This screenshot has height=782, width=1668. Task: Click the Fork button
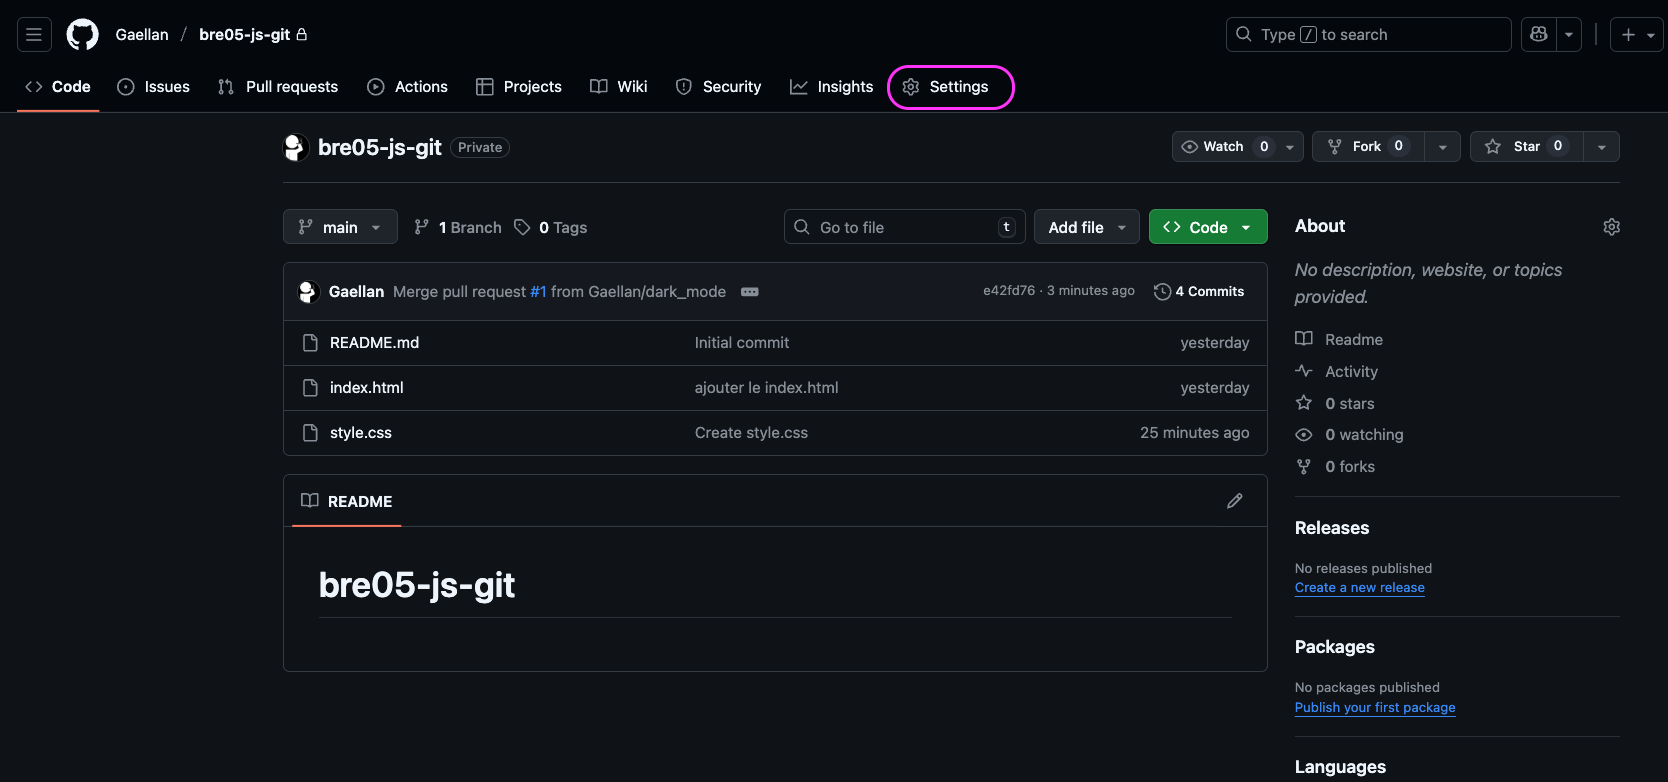(x=1368, y=147)
